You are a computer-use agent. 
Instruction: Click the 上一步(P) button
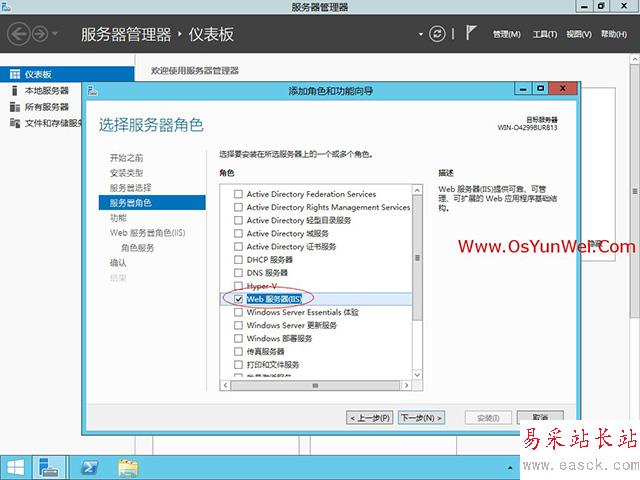(x=370, y=418)
